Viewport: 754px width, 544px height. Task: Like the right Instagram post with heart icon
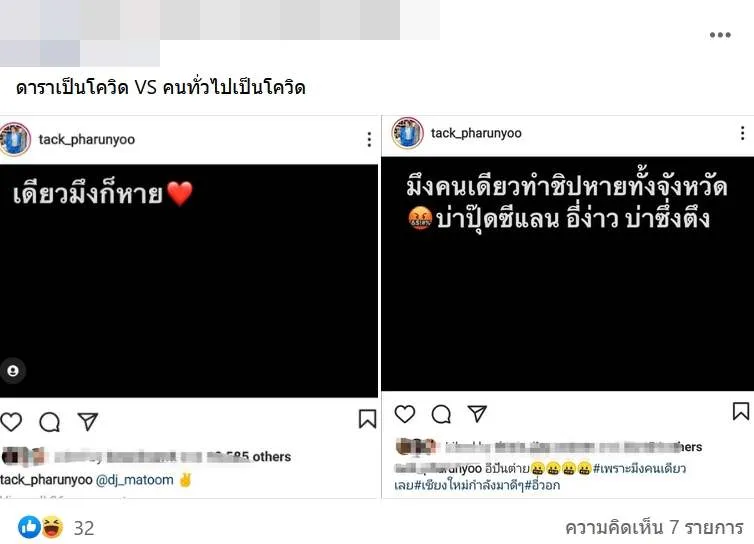(x=404, y=414)
